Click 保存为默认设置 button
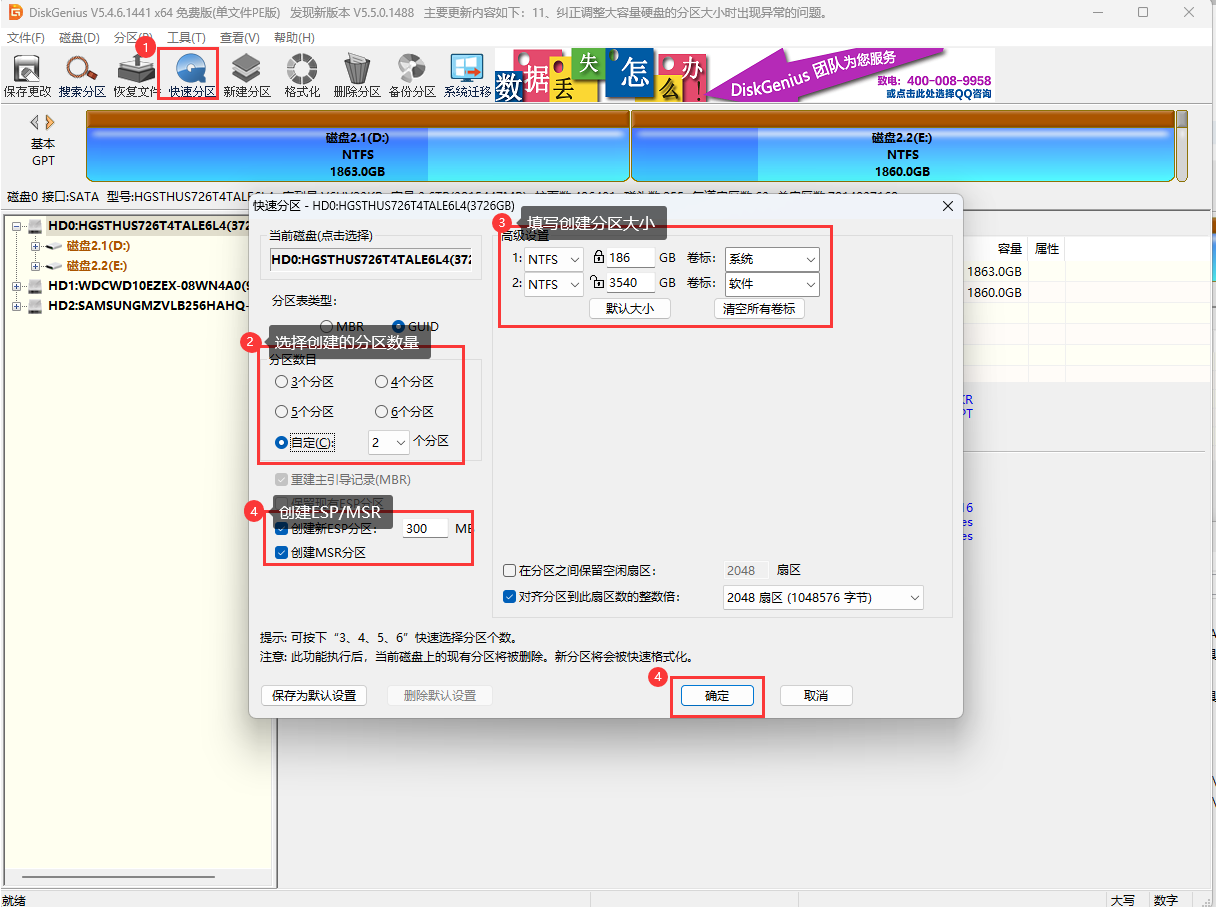This screenshot has width=1216, height=908. point(314,695)
